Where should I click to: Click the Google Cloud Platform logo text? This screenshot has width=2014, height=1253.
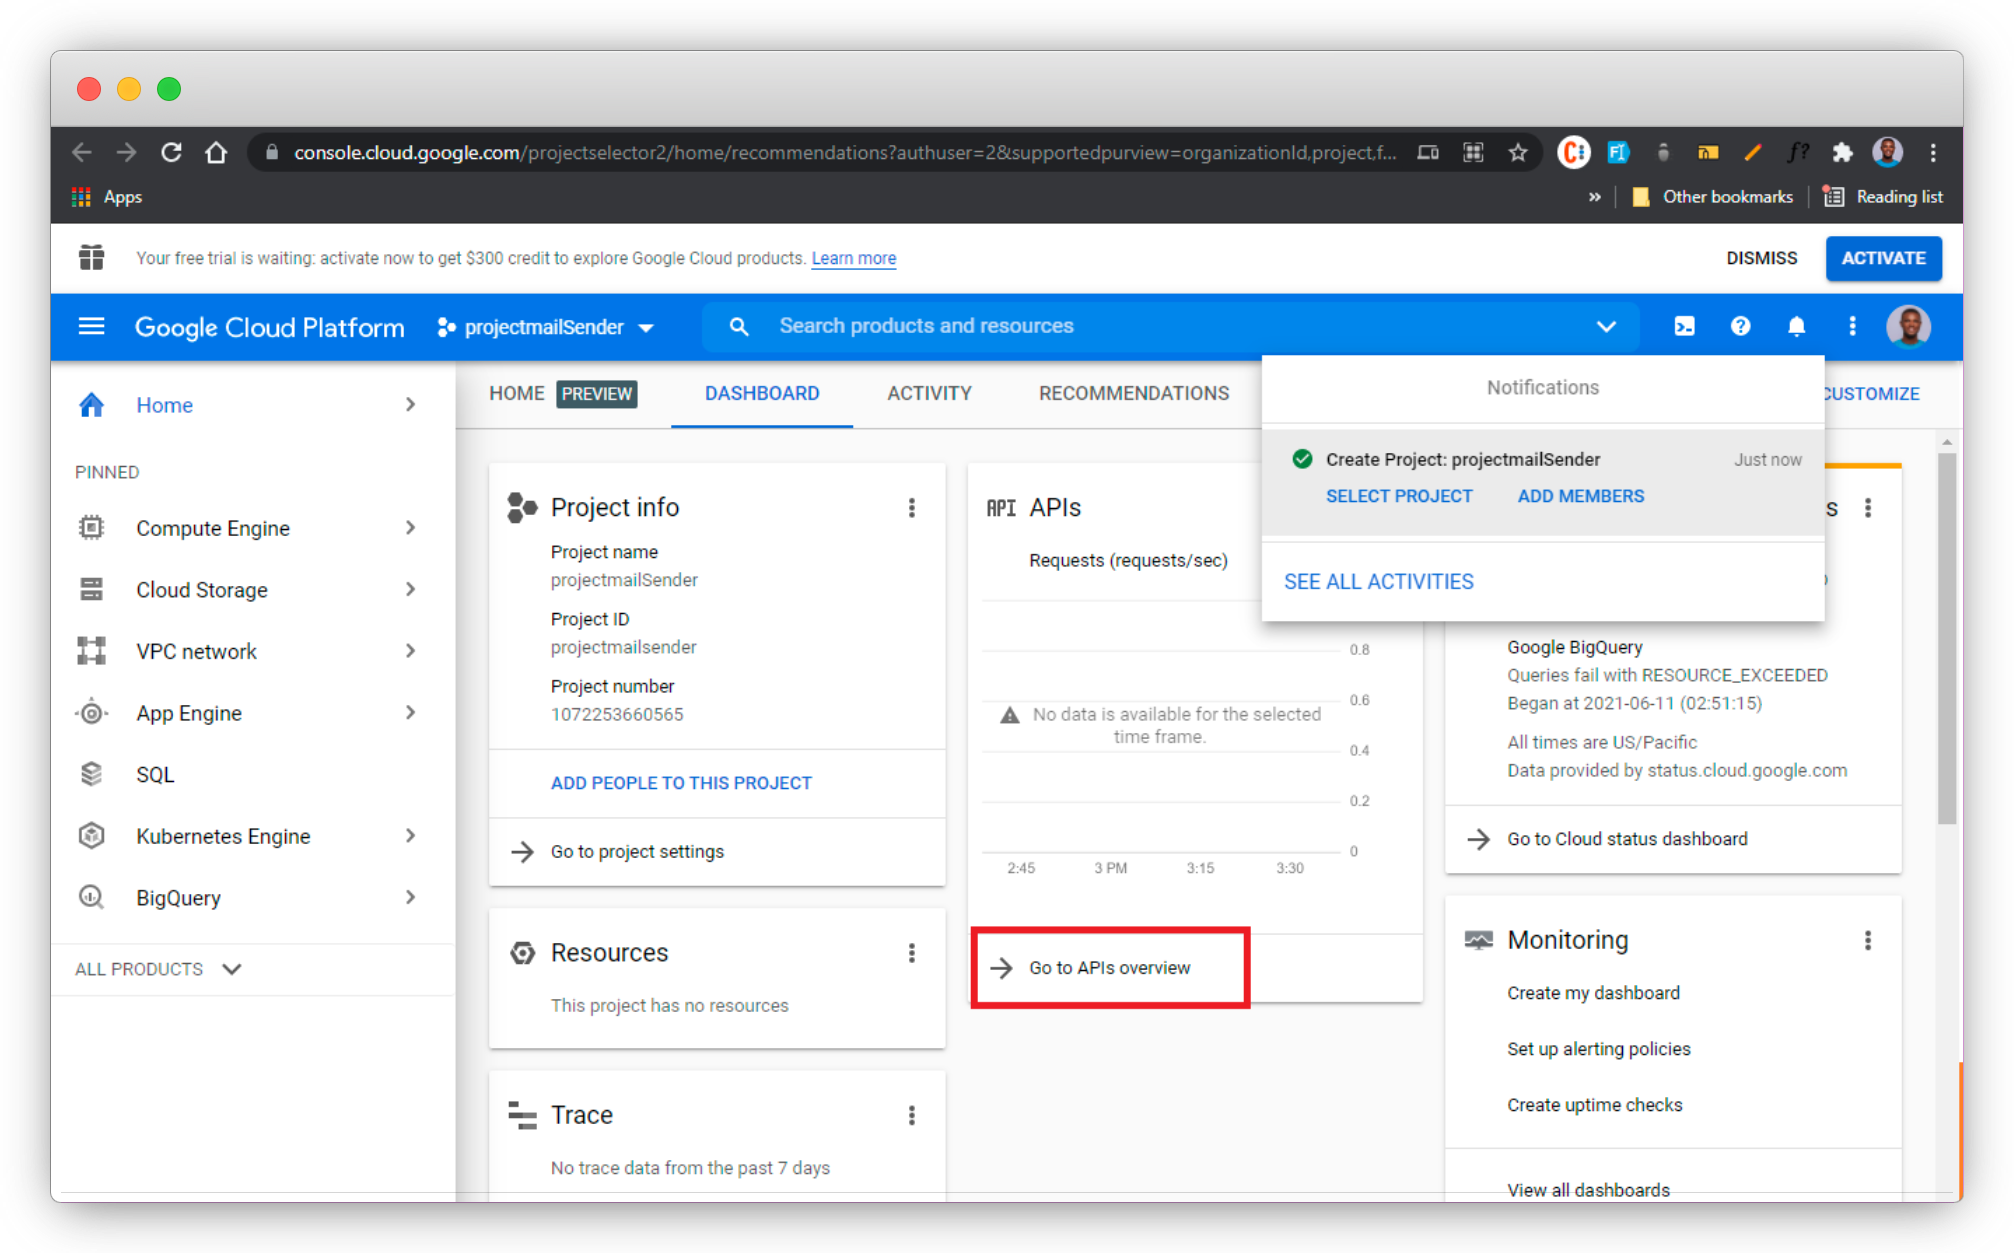click(270, 328)
